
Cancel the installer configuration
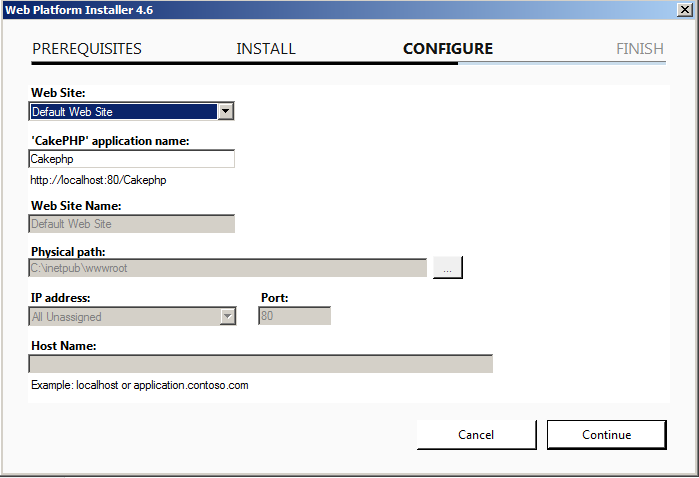477,435
